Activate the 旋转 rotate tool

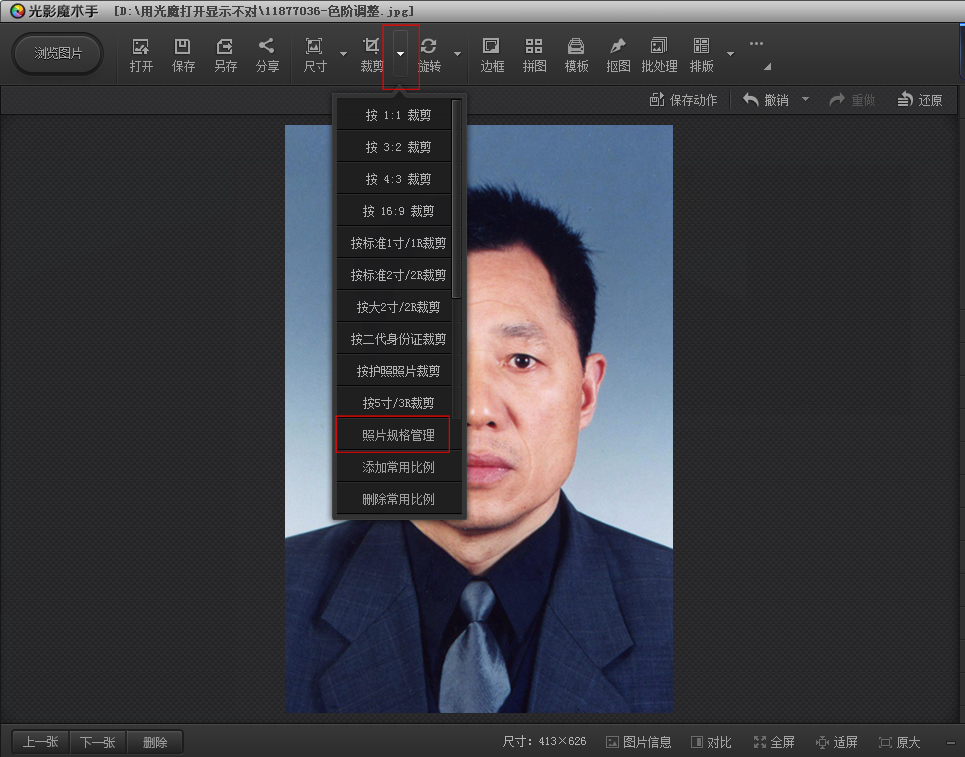[429, 55]
